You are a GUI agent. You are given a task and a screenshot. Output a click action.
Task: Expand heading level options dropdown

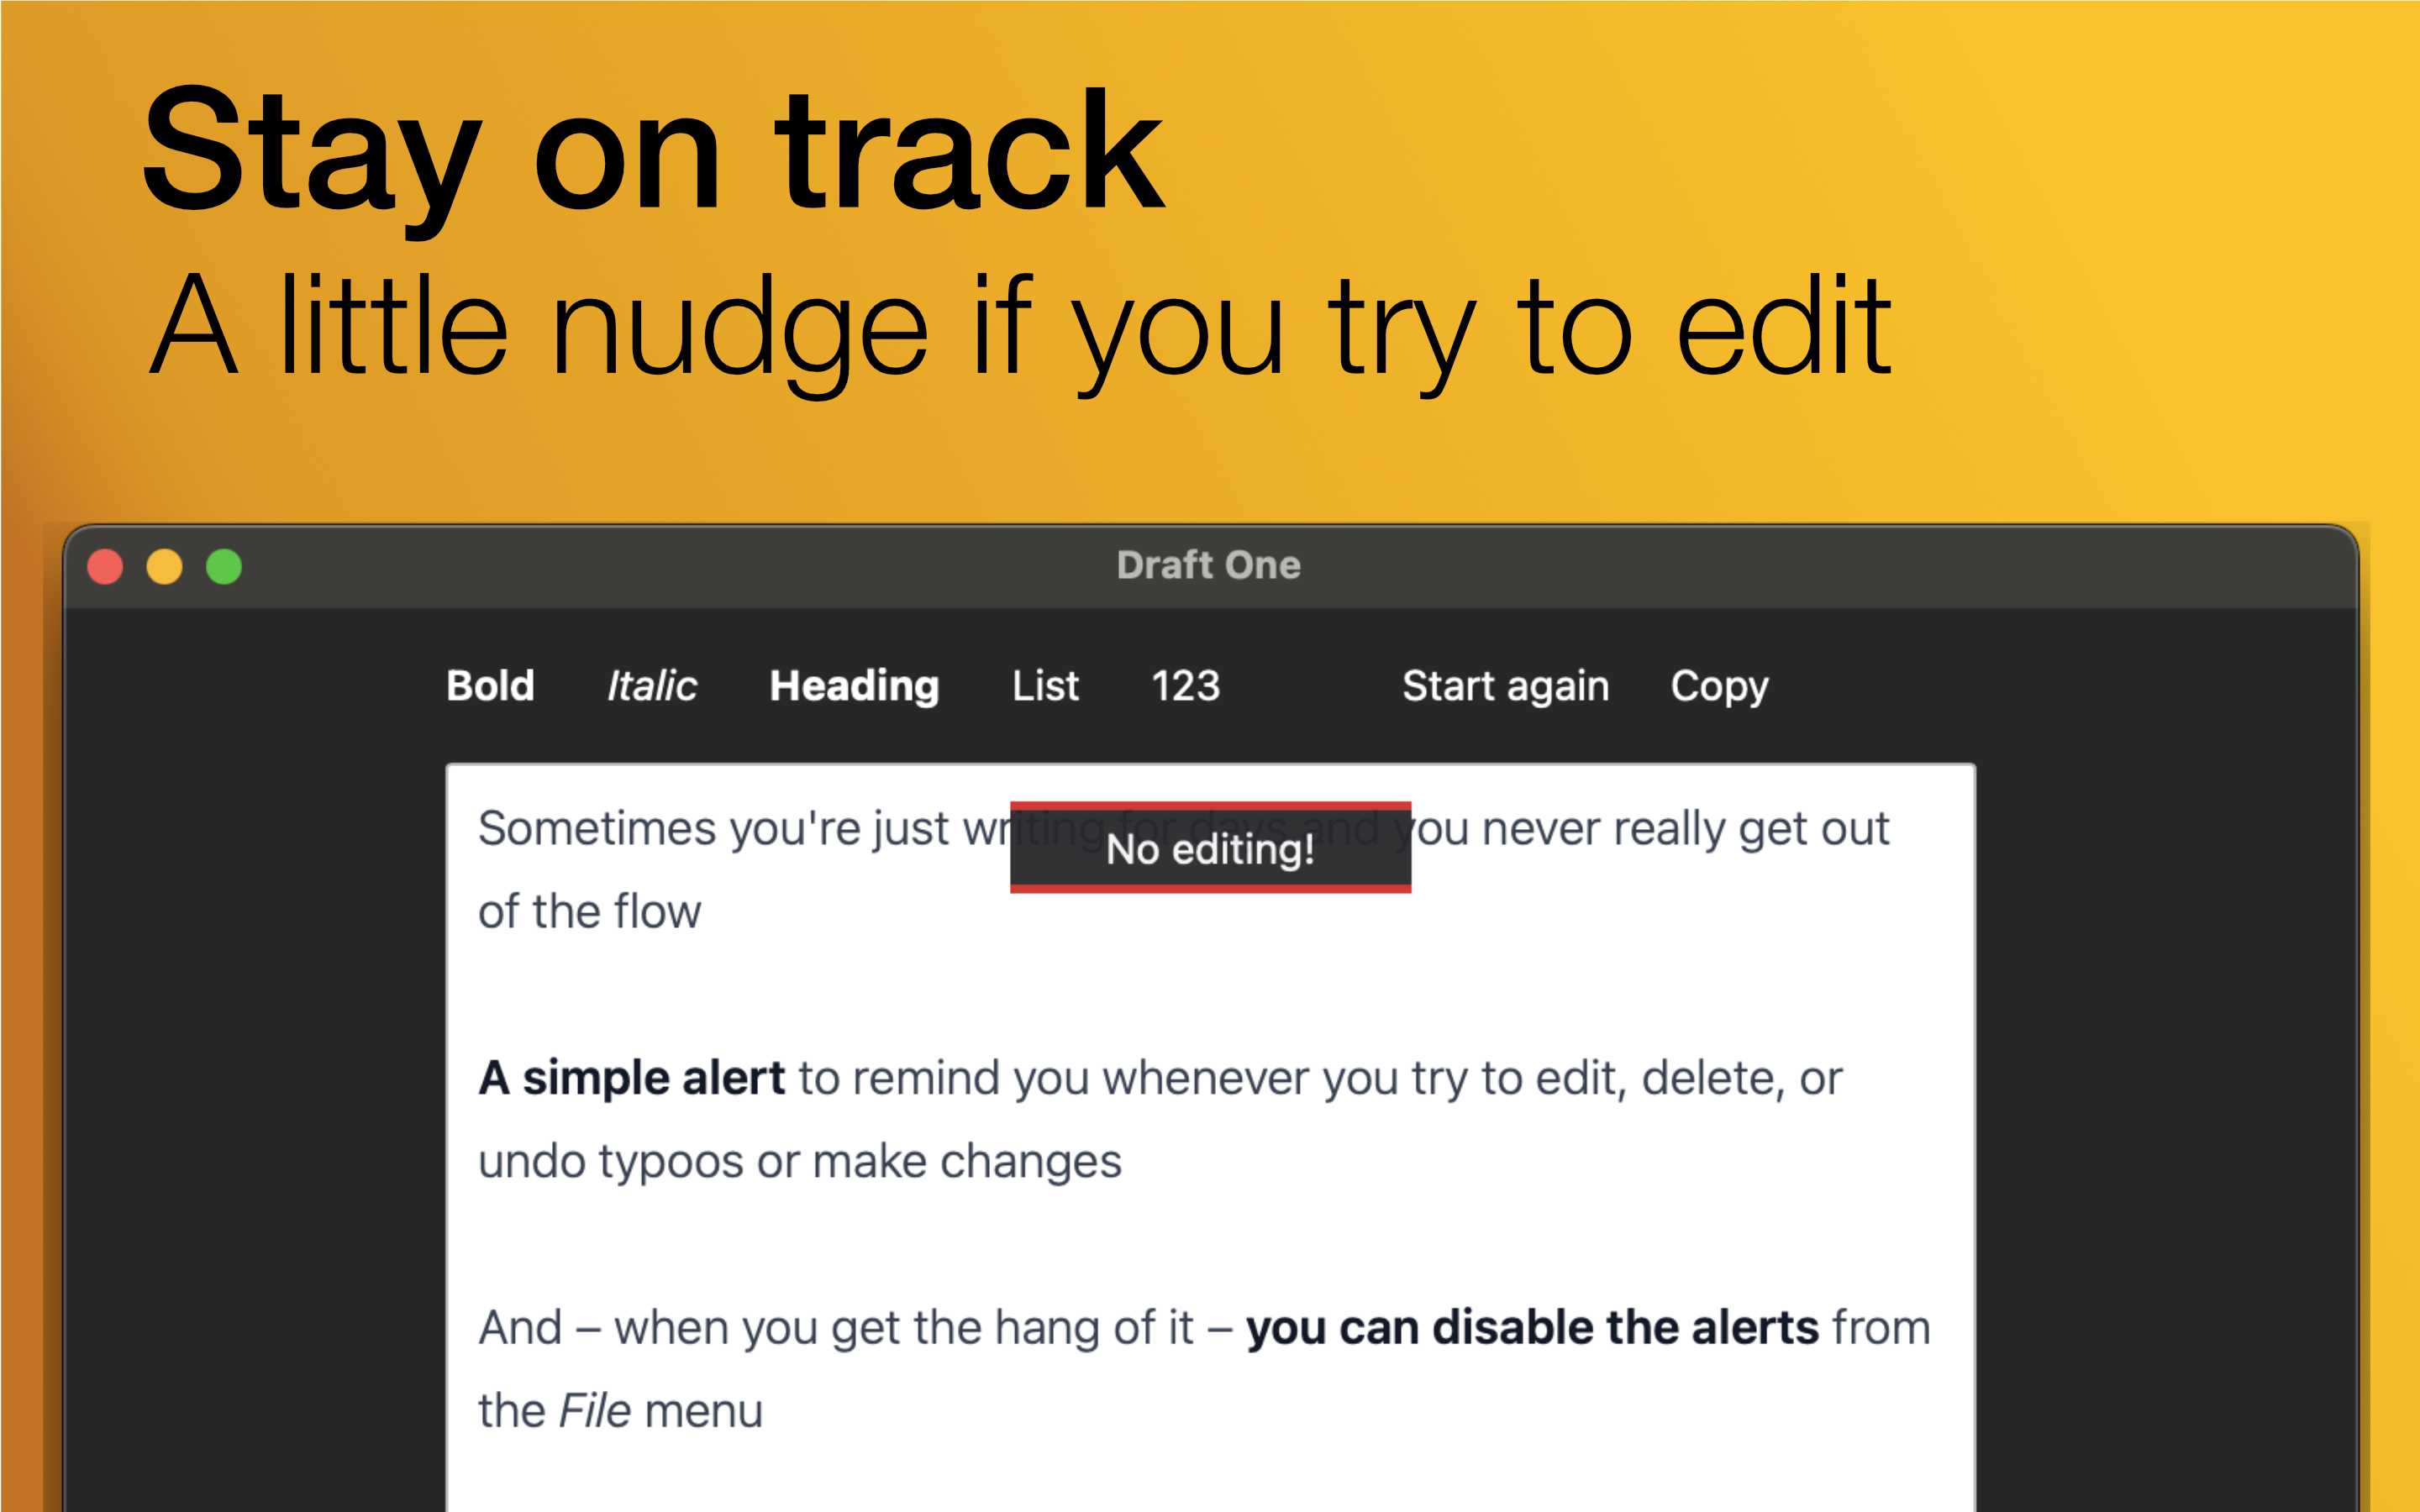852,683
